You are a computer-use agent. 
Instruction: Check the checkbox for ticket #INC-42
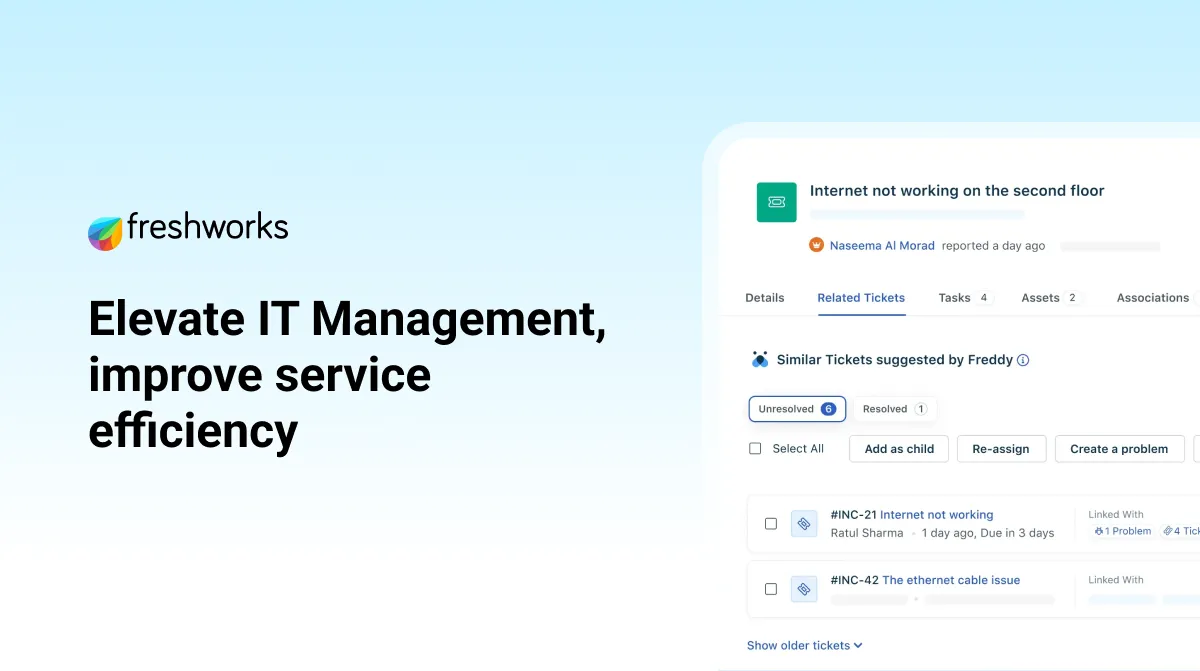click(771, 589)
